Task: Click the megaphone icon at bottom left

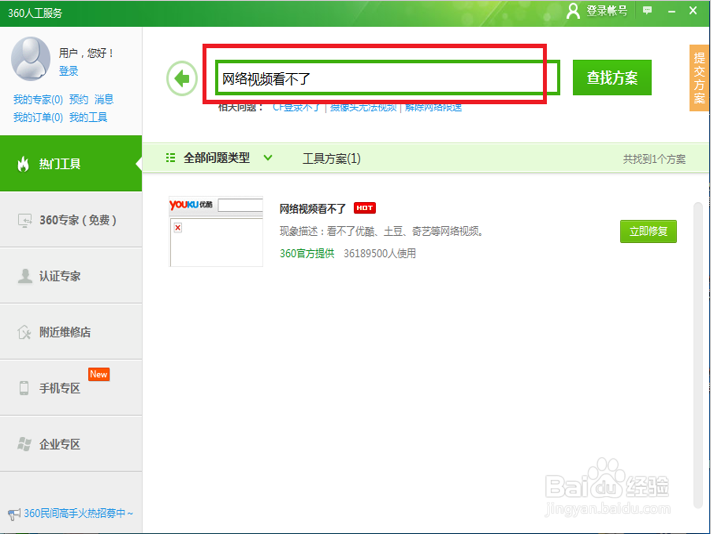Action: tap(14, 514)
